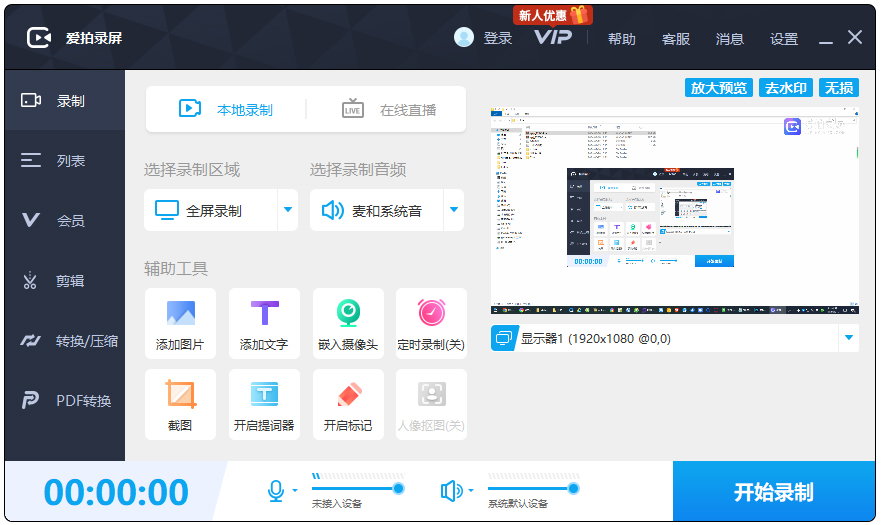Open the 转换/压缩 sidebar section
The image size is (881, 525).
click(65, 341)
